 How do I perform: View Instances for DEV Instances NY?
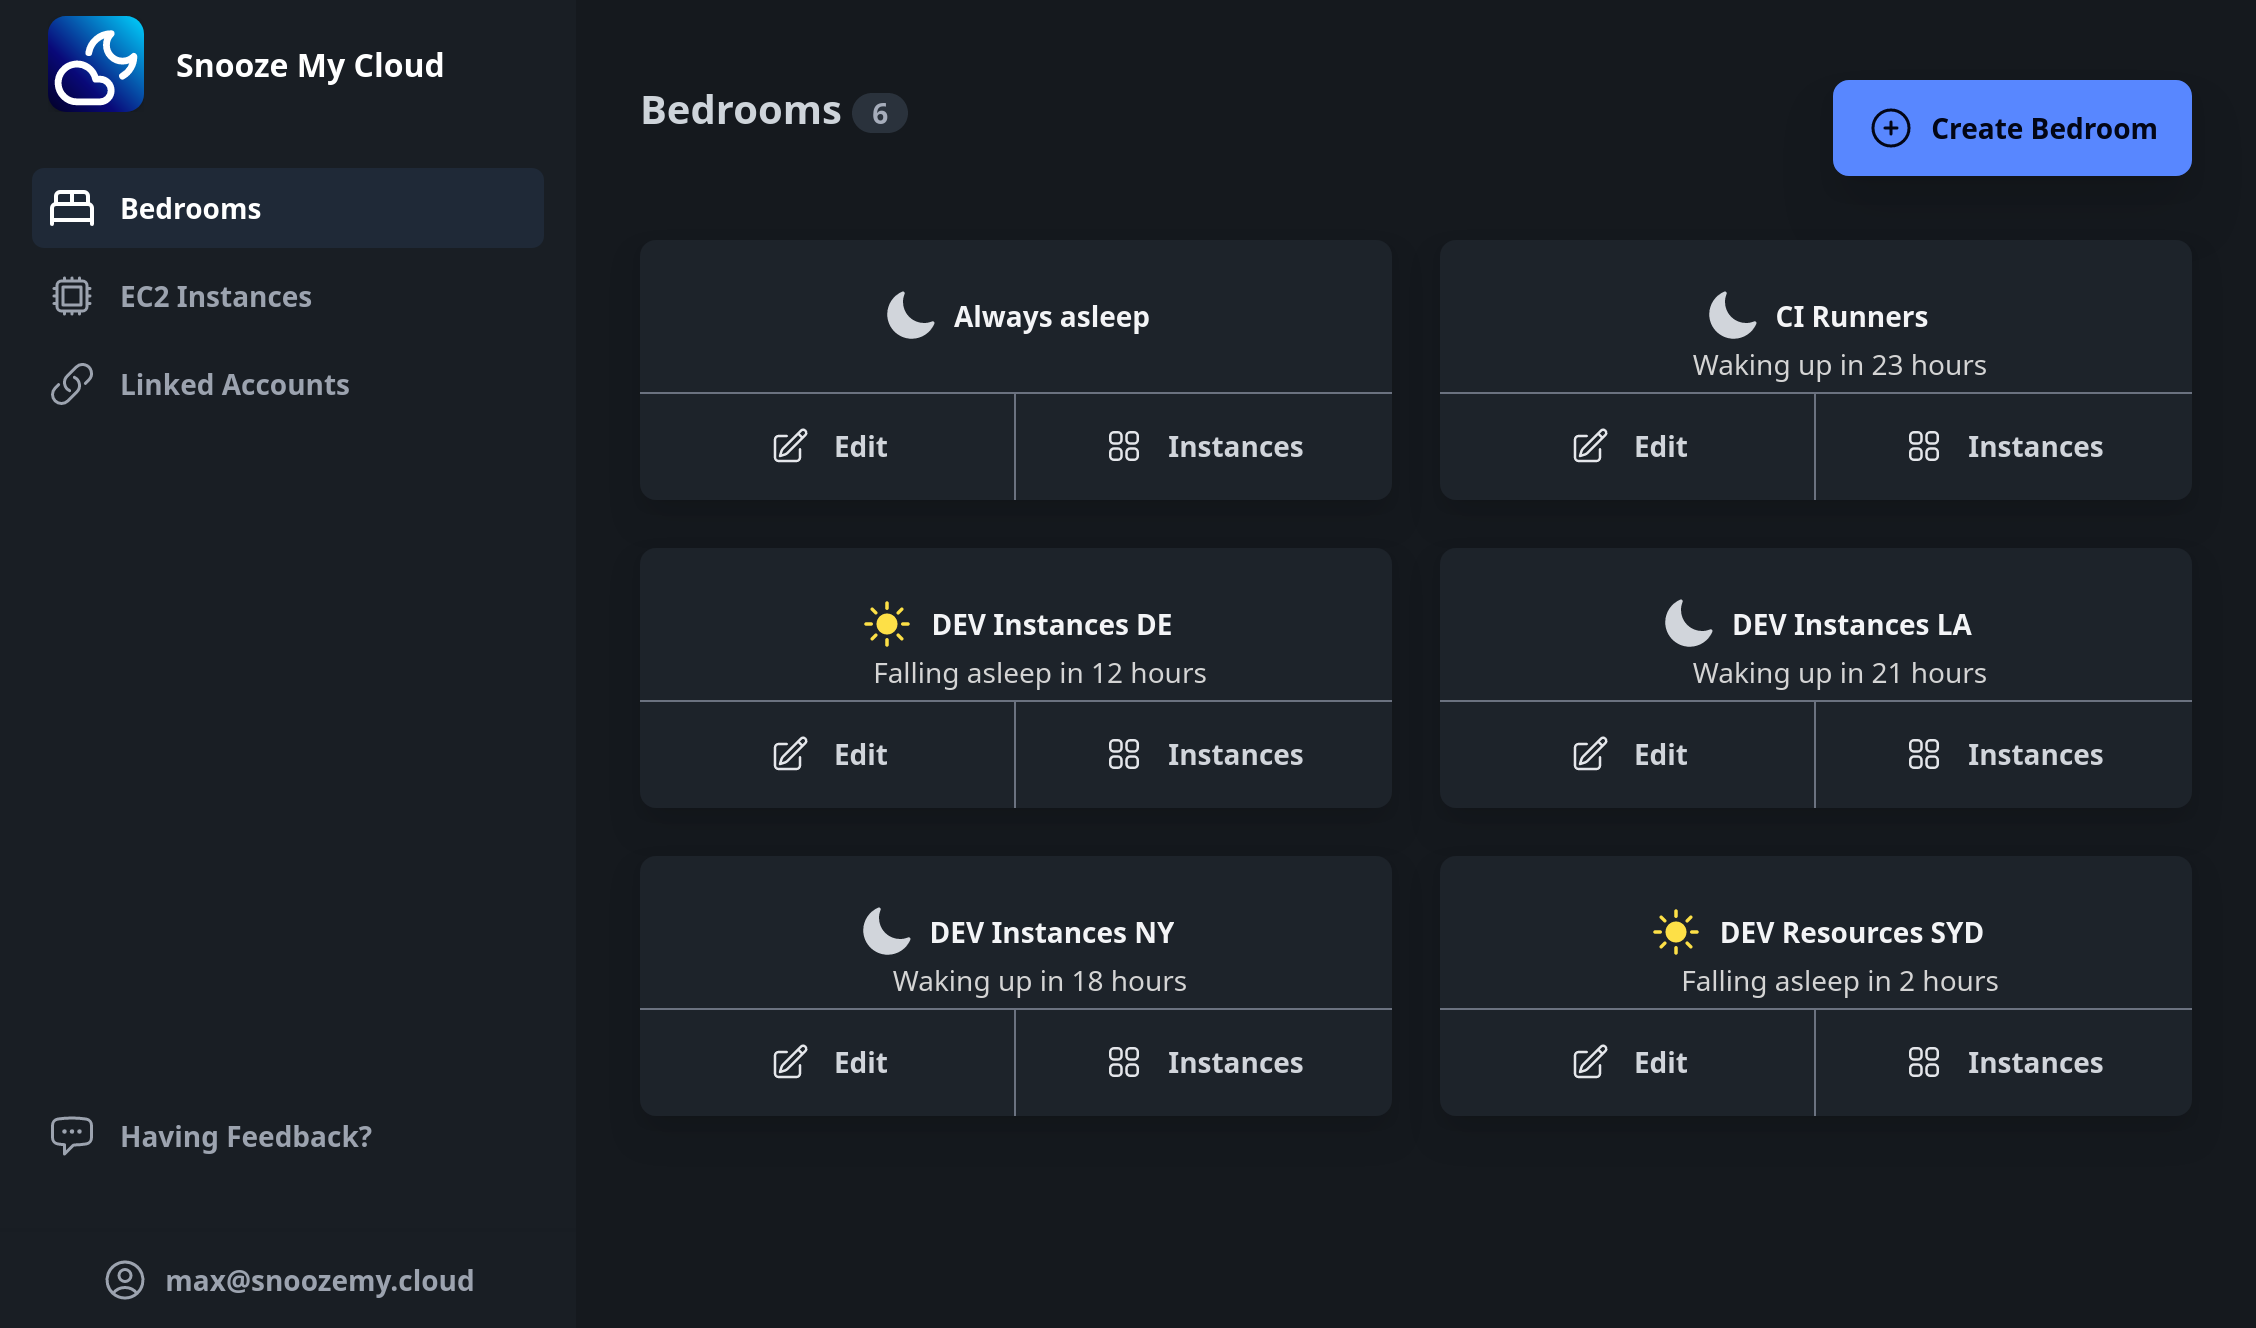[1203, 1062]
